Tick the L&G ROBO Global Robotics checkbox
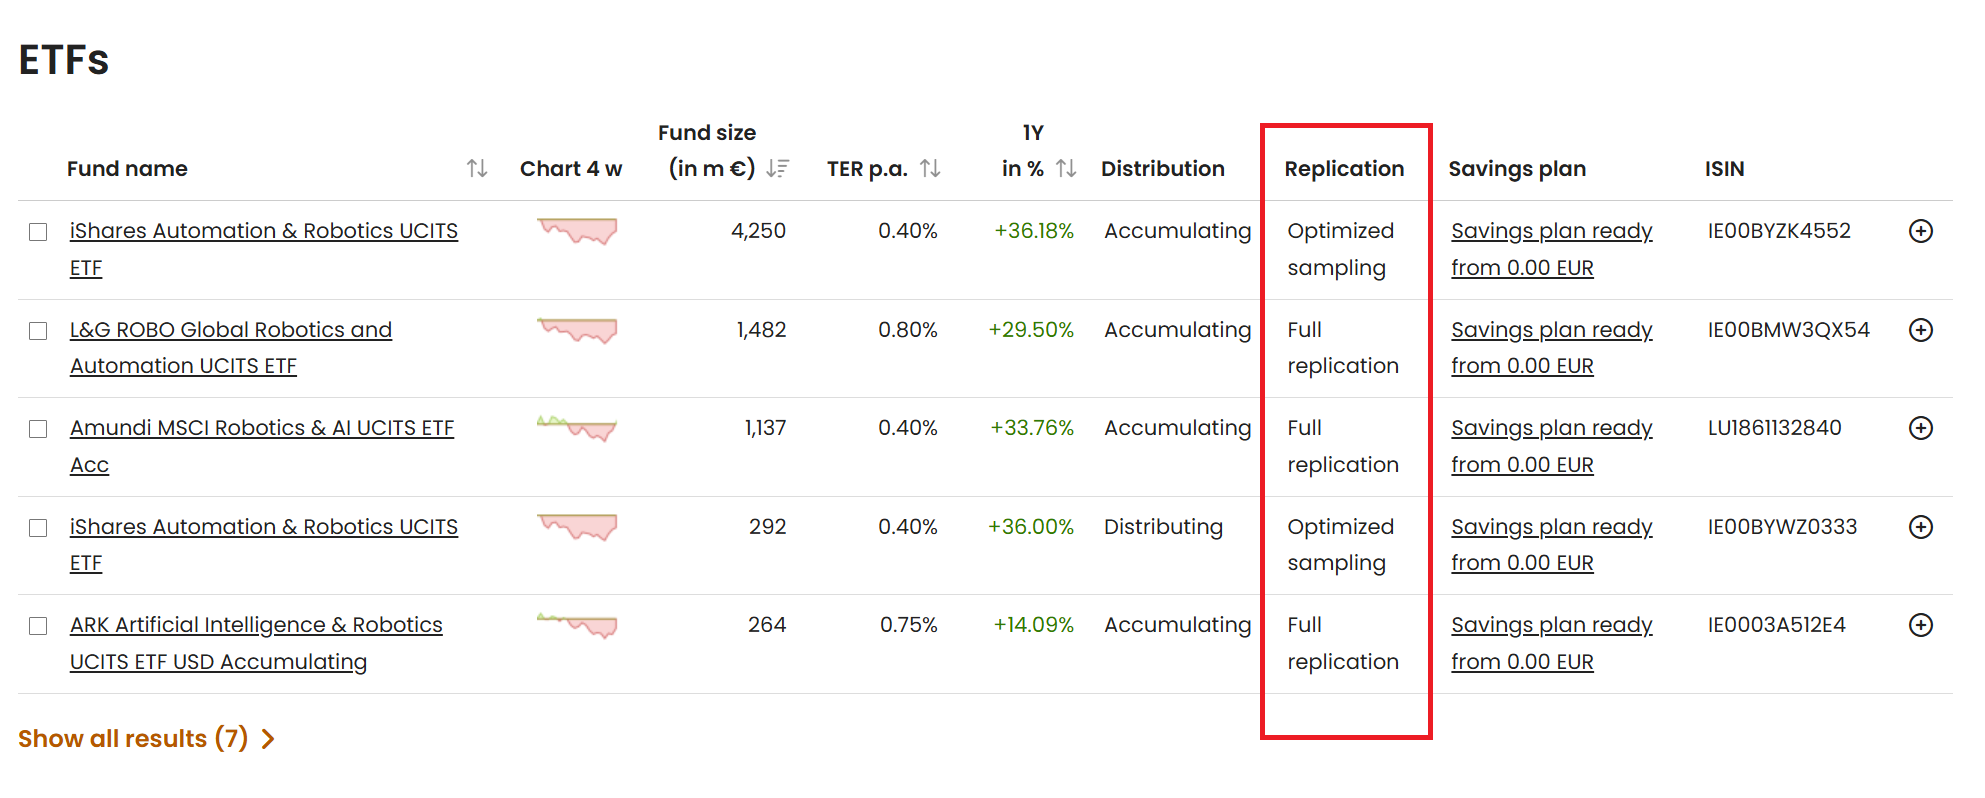 click(38, 331)
